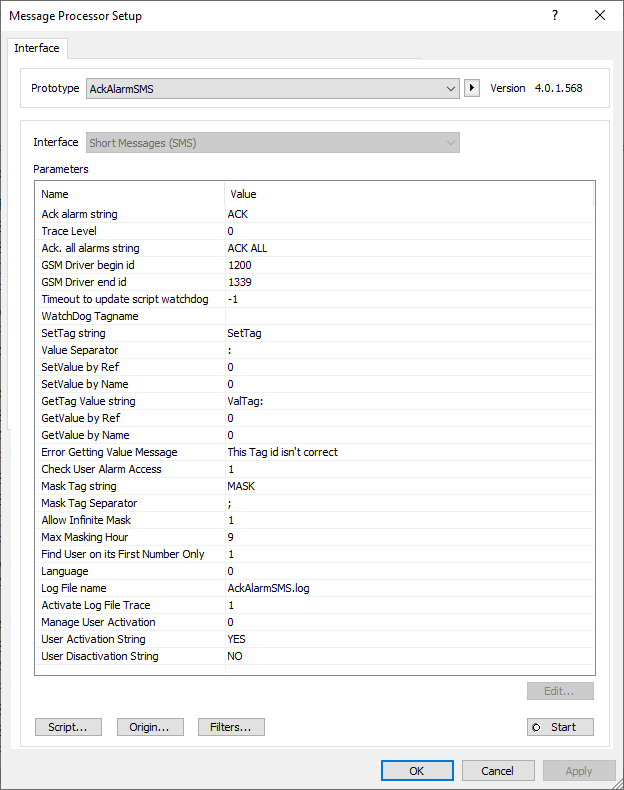Viewport: 624px width, 790px height.
Task: Switch to the Interface tab
Action: [37, 48]
